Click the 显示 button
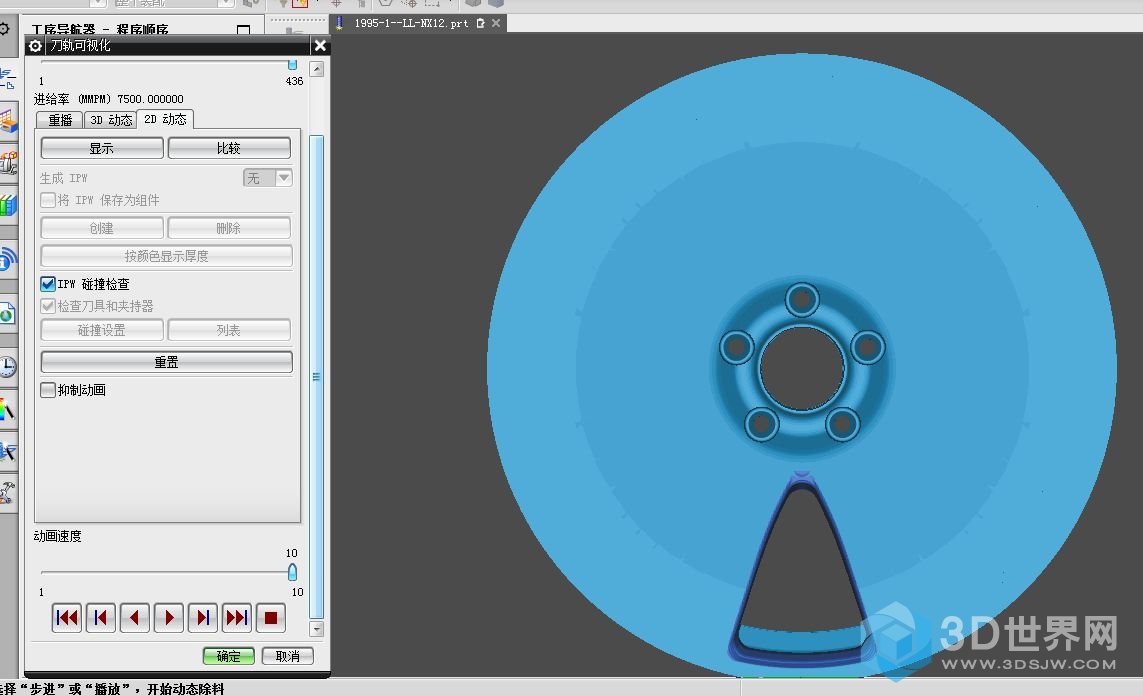Image resolution: width=1143 pixels, height=696 pixels. [102, 148]
